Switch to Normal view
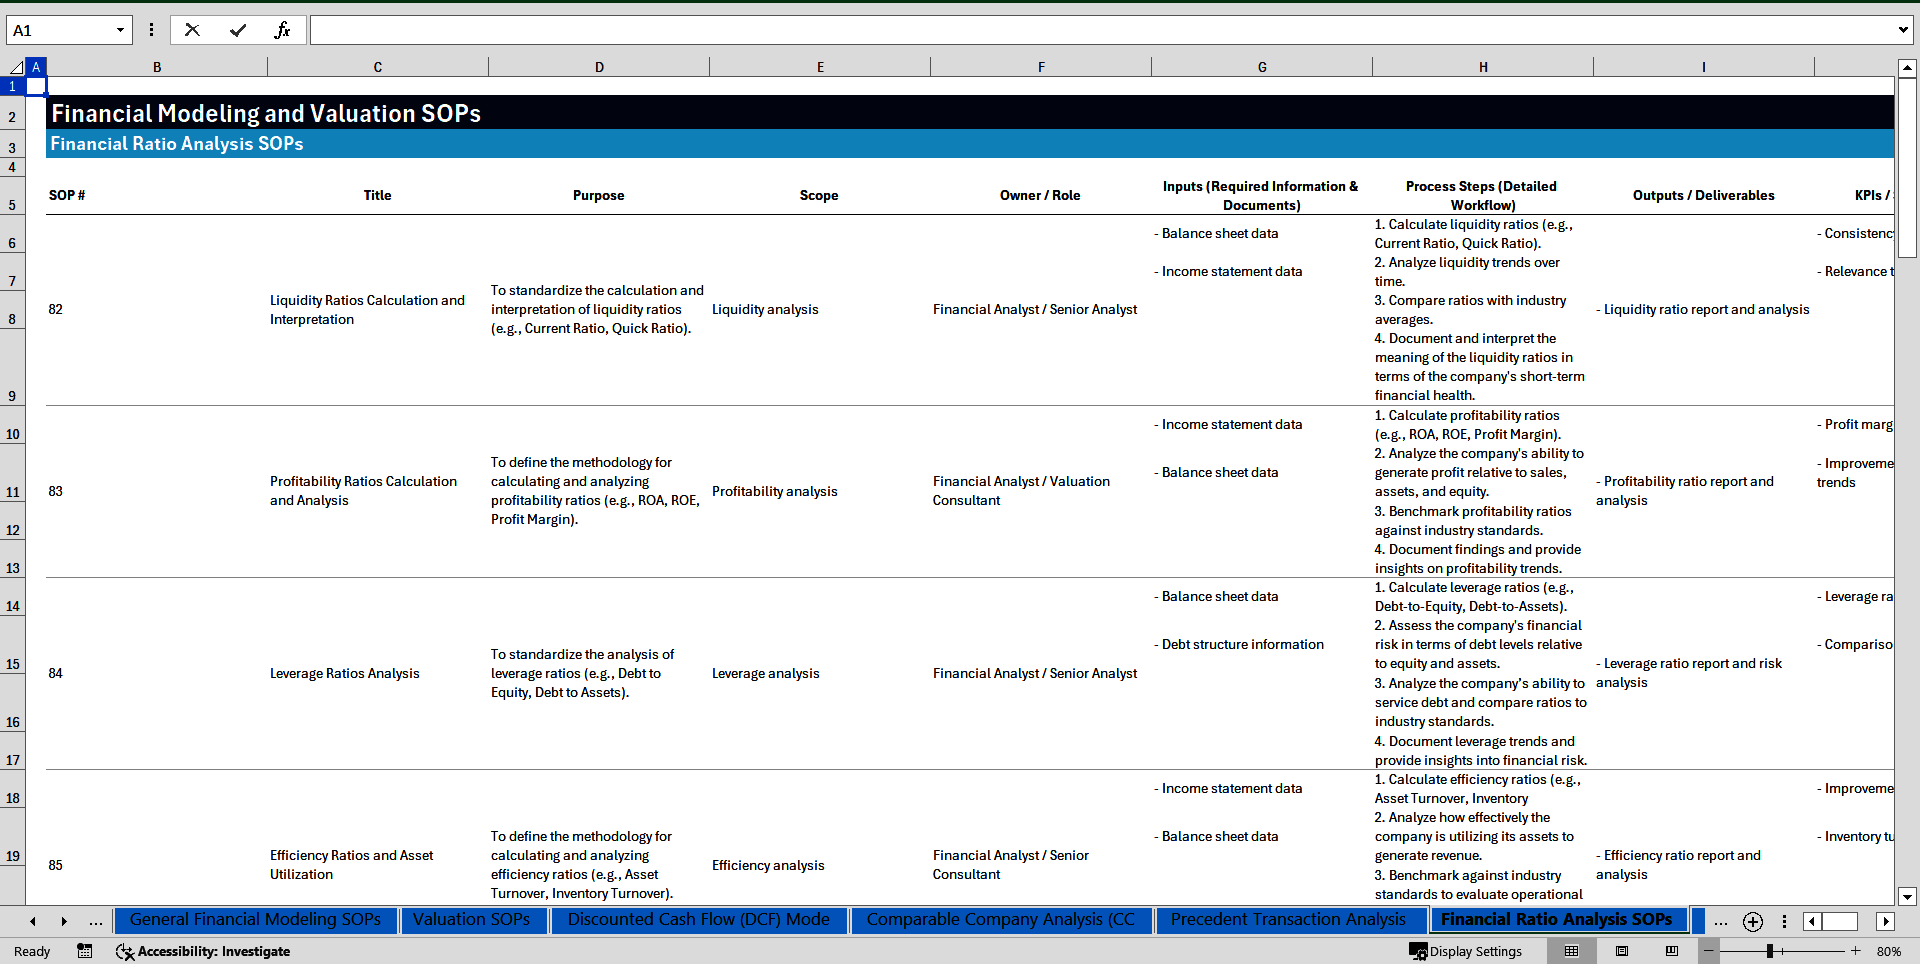The width and height of the screenshot is (1920, 965). pyautogui.click(x=1571, y=951)
